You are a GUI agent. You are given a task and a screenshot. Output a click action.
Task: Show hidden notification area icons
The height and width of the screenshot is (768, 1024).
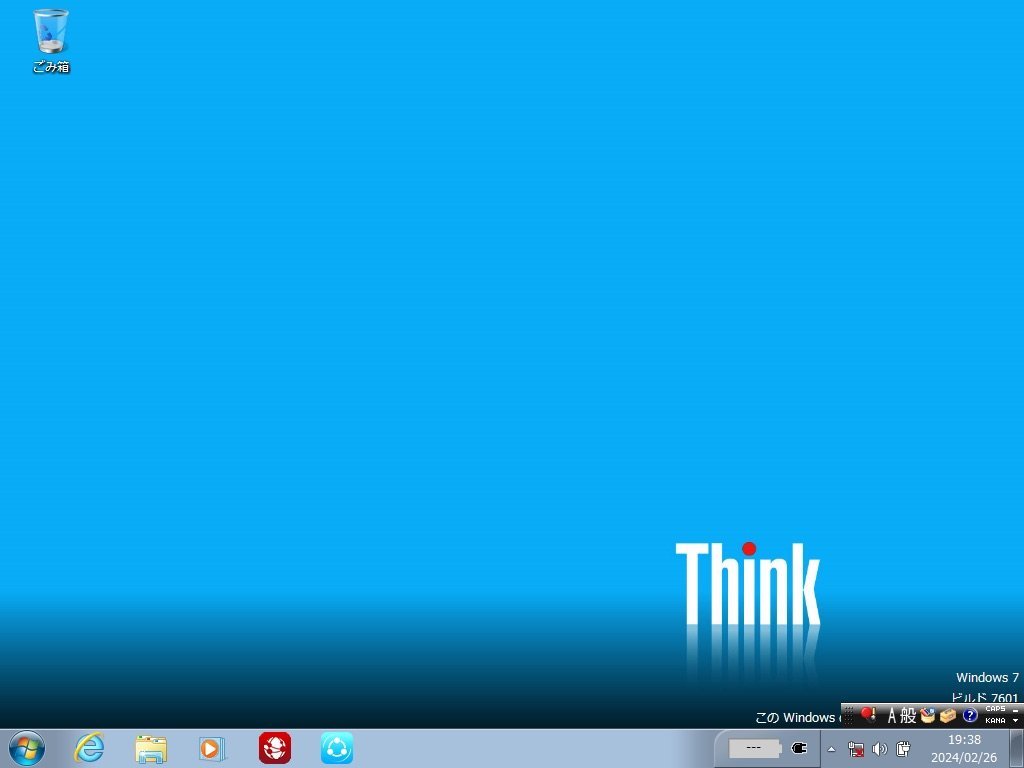tap(831, 749)
